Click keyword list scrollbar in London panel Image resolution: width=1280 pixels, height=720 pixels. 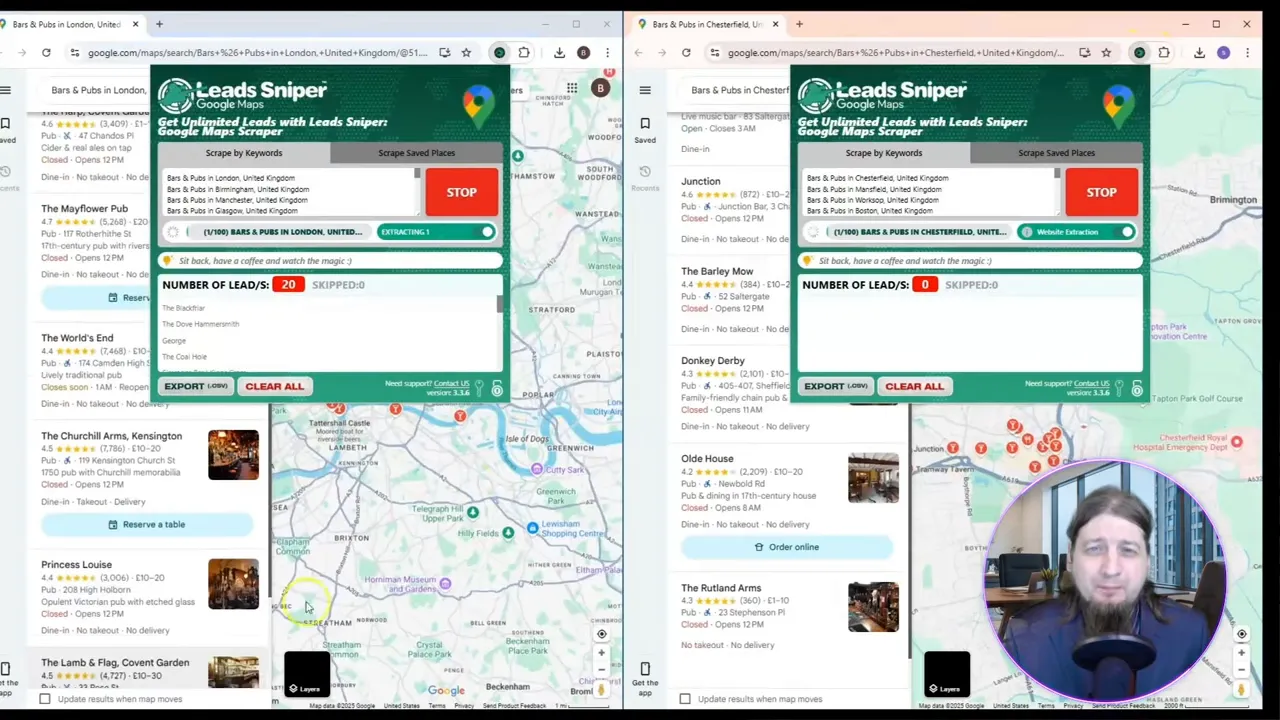pos(417,173)
